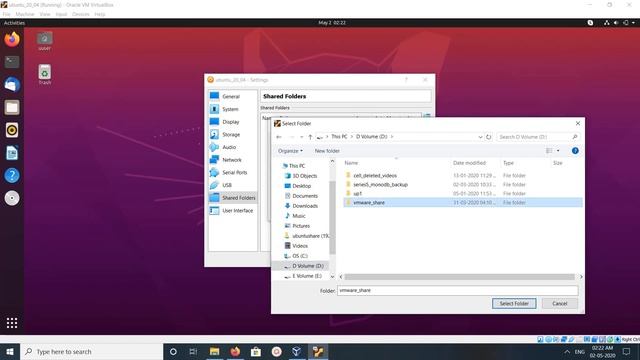Sort files by Date modified column

(x=469, y=163)
